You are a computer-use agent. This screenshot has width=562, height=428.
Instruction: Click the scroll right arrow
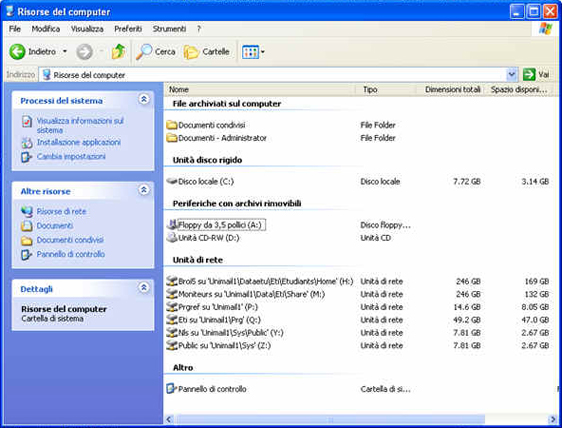[x=552, y=419]
